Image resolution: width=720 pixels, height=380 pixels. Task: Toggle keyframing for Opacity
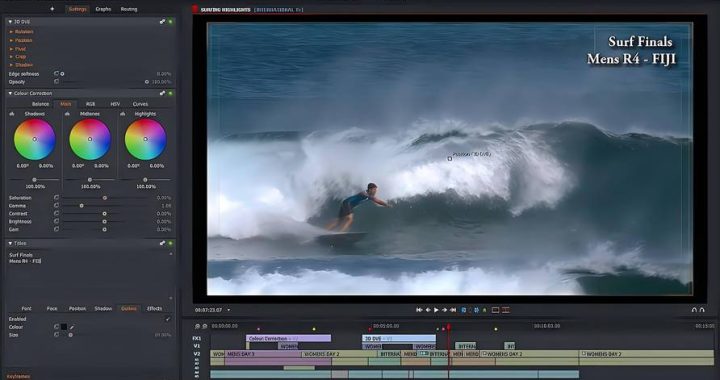click(56, 82)
